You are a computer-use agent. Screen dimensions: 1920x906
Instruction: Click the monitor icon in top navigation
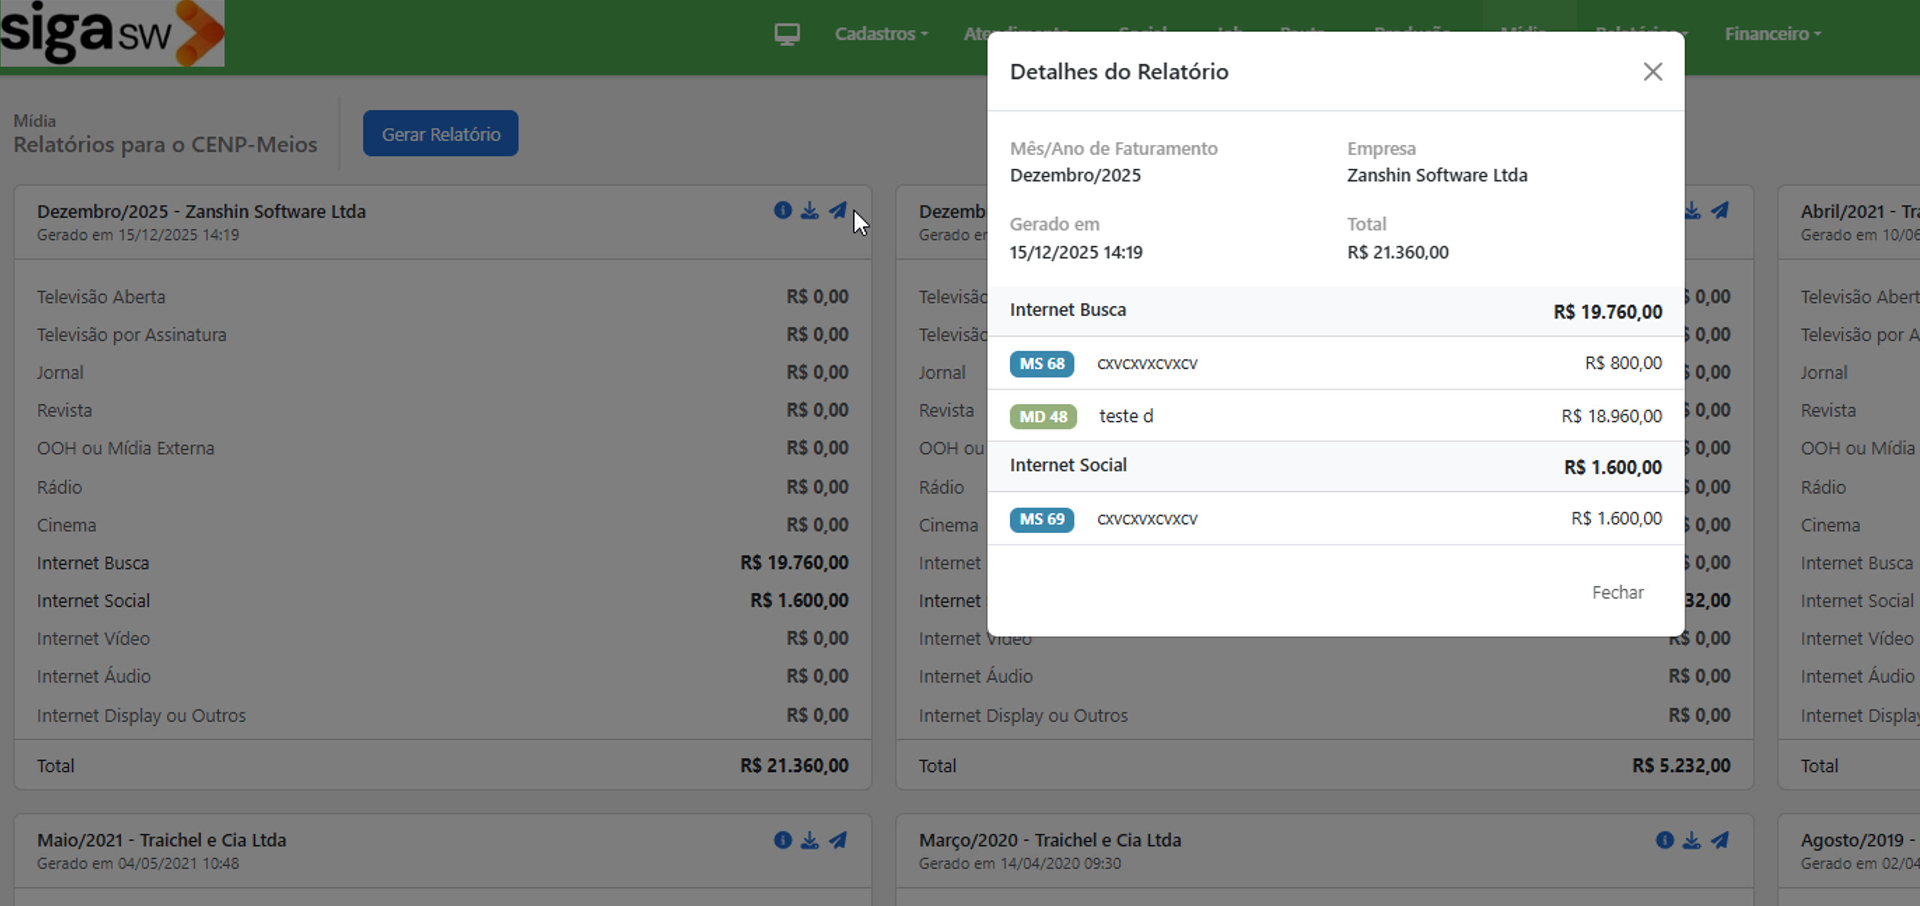click(787, 35)
